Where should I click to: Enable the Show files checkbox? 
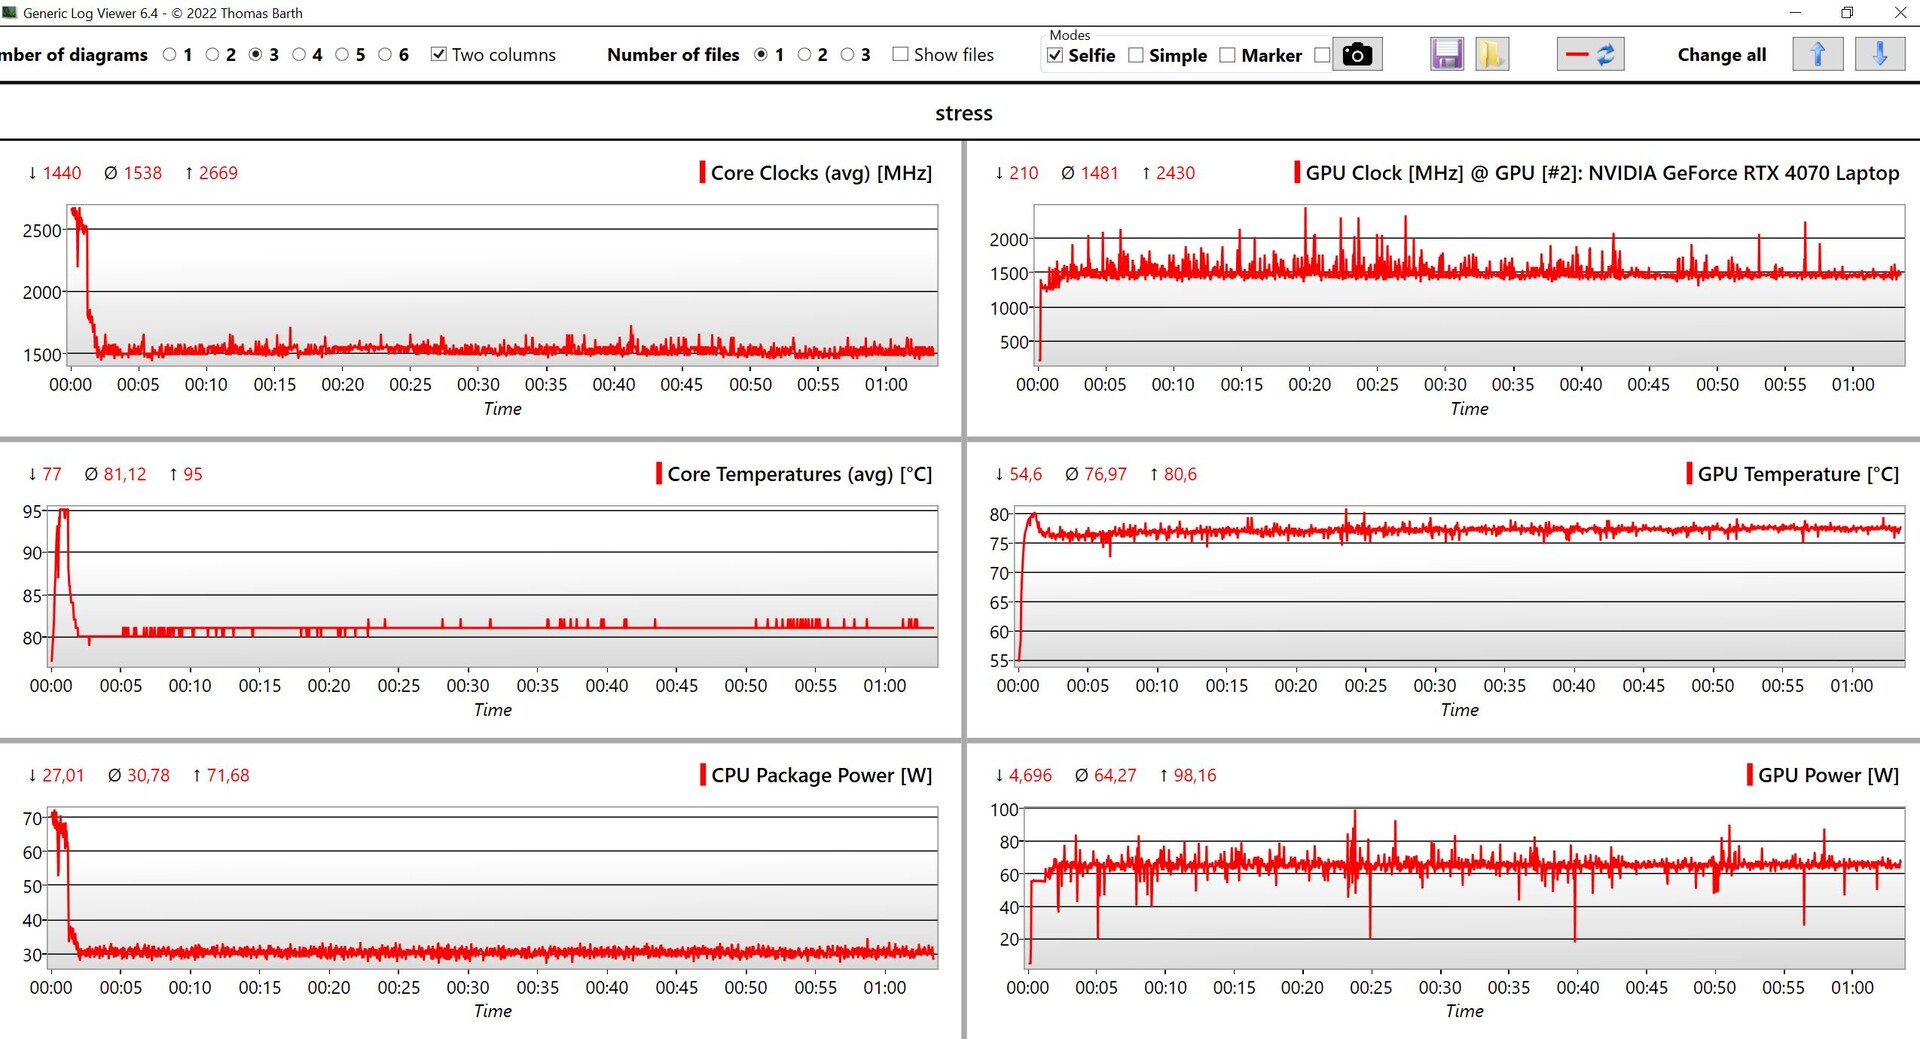coord(900,55)
